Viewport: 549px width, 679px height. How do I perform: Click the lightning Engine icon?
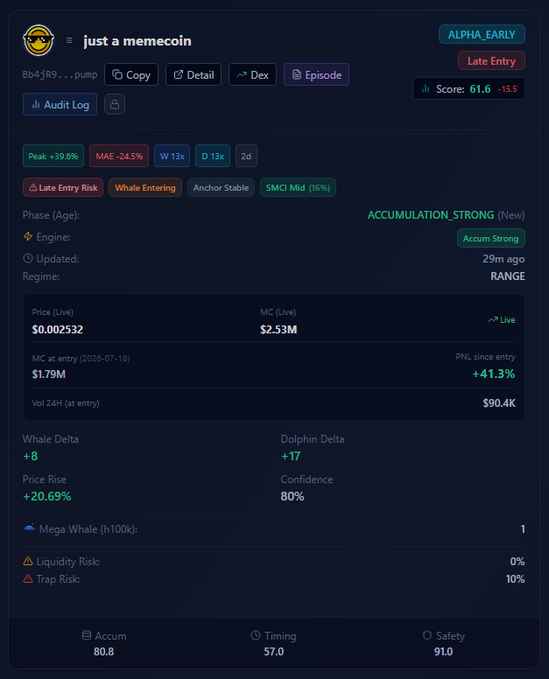(x=28, y=236)
